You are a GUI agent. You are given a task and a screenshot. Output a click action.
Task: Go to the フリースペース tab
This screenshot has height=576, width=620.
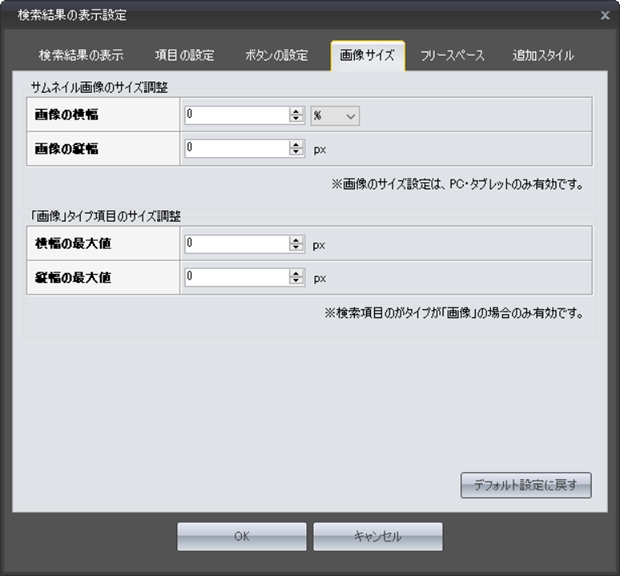452,56
